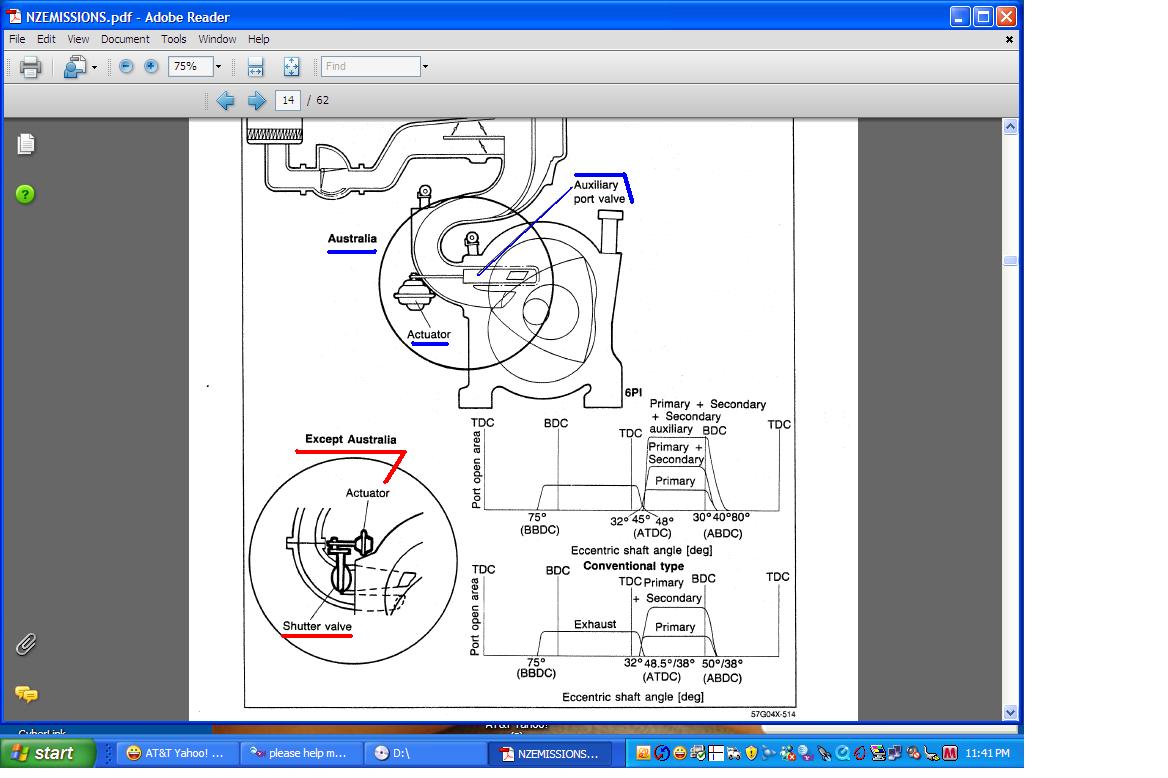1168x778 pixels.
Task: Click the Fit Page view icon
Action: pyautogui.click(x=291, y=67)
